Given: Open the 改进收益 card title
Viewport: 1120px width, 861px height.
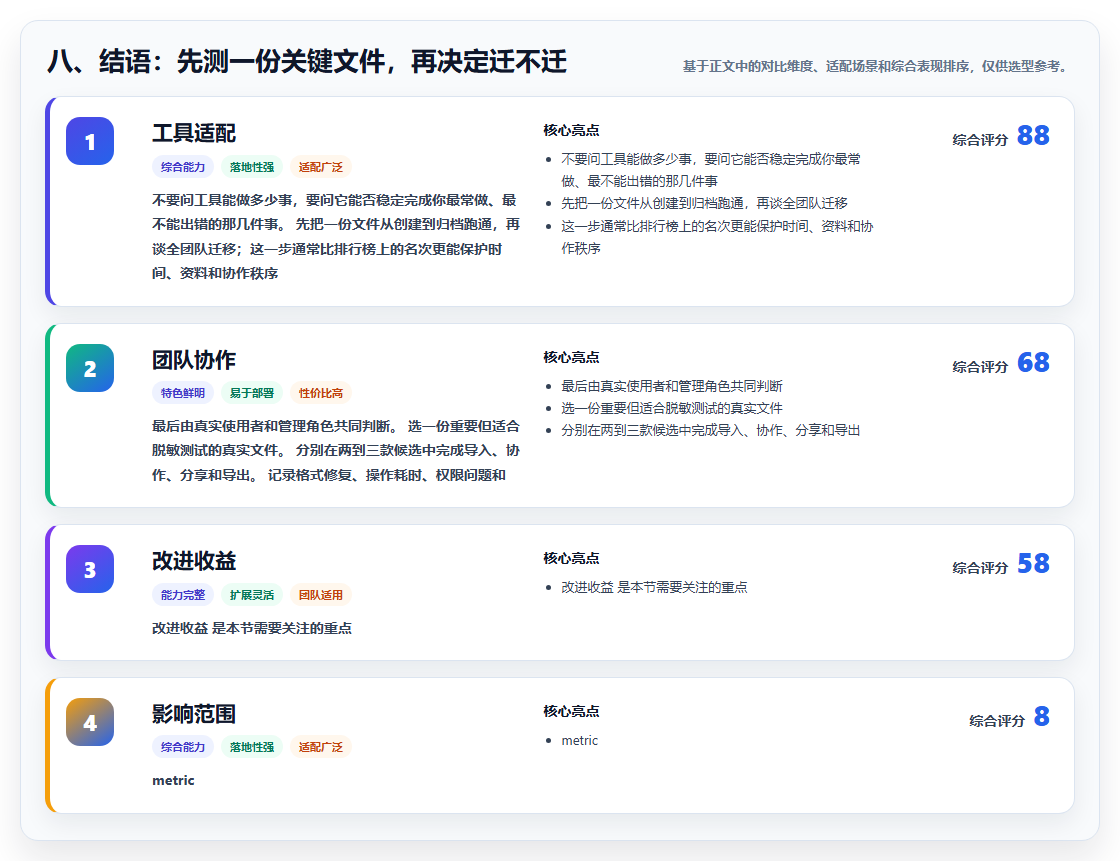Looking at the screenshot, I should click(x=194, y=561).
